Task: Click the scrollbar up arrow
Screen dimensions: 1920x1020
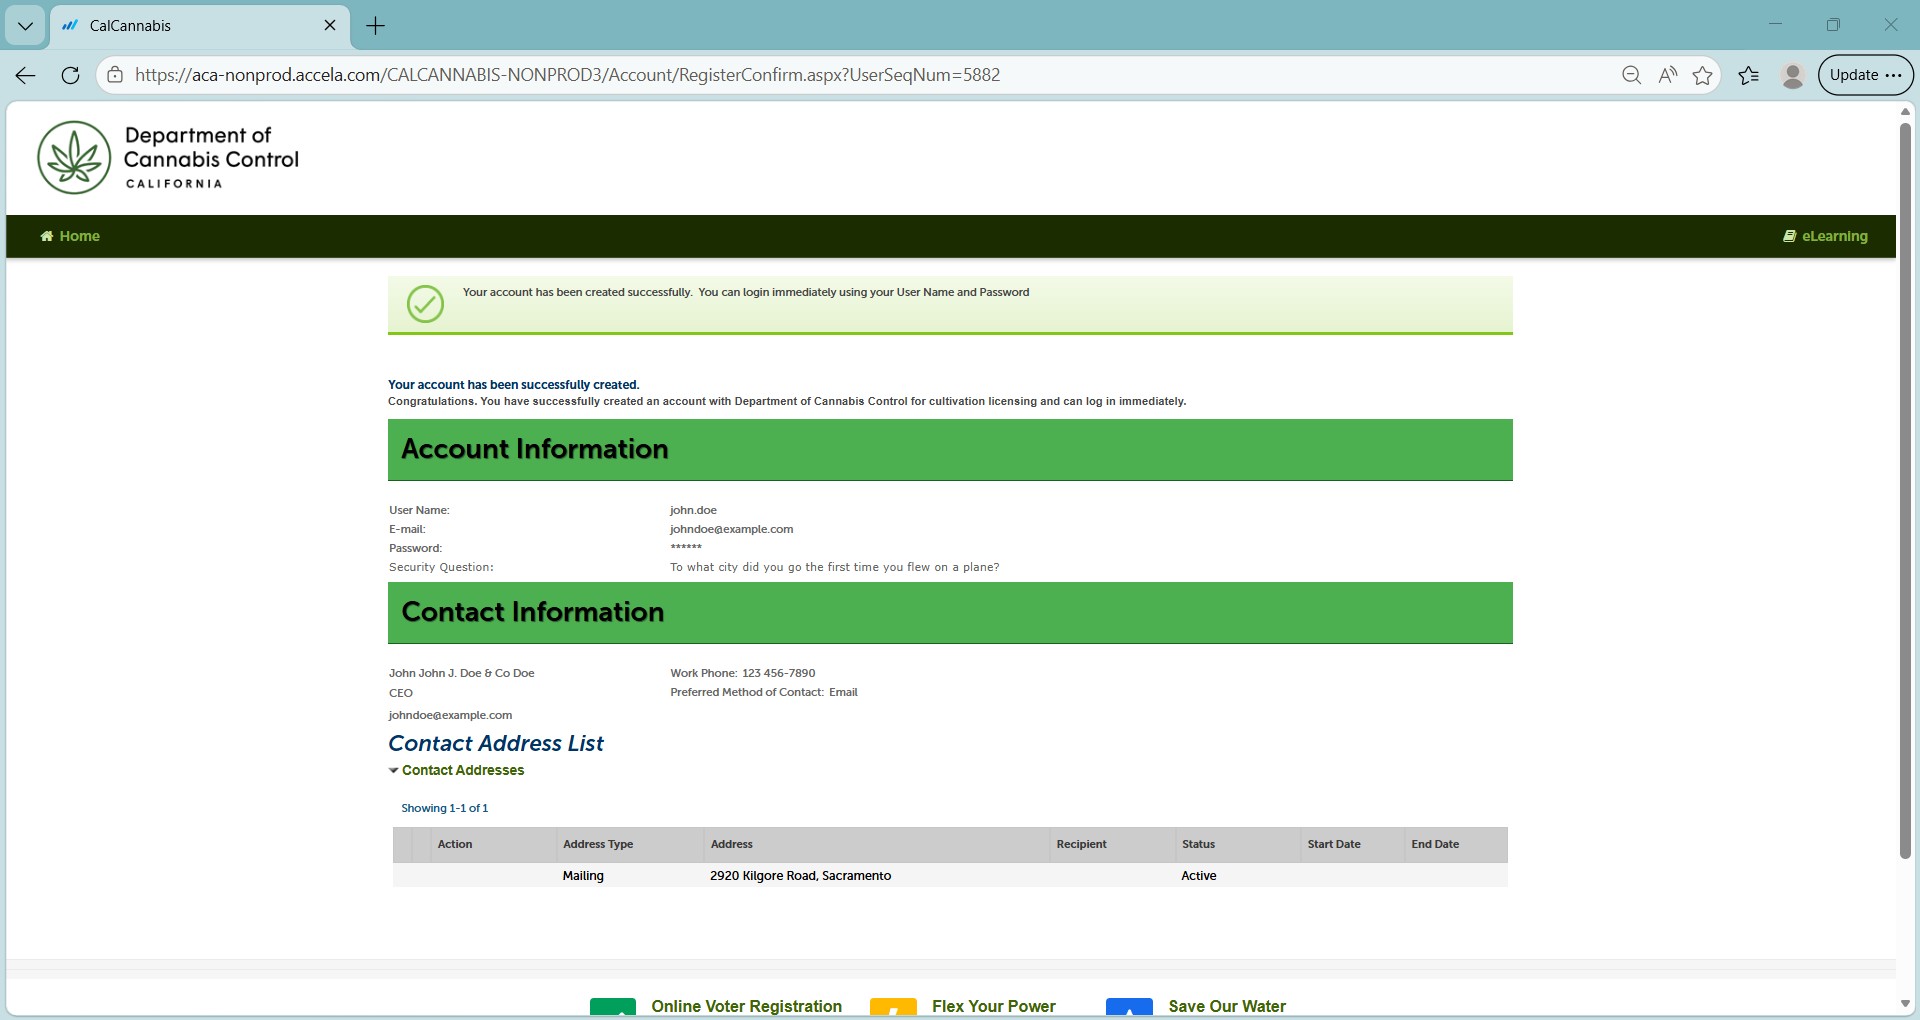Action: tap(1905, 111)
